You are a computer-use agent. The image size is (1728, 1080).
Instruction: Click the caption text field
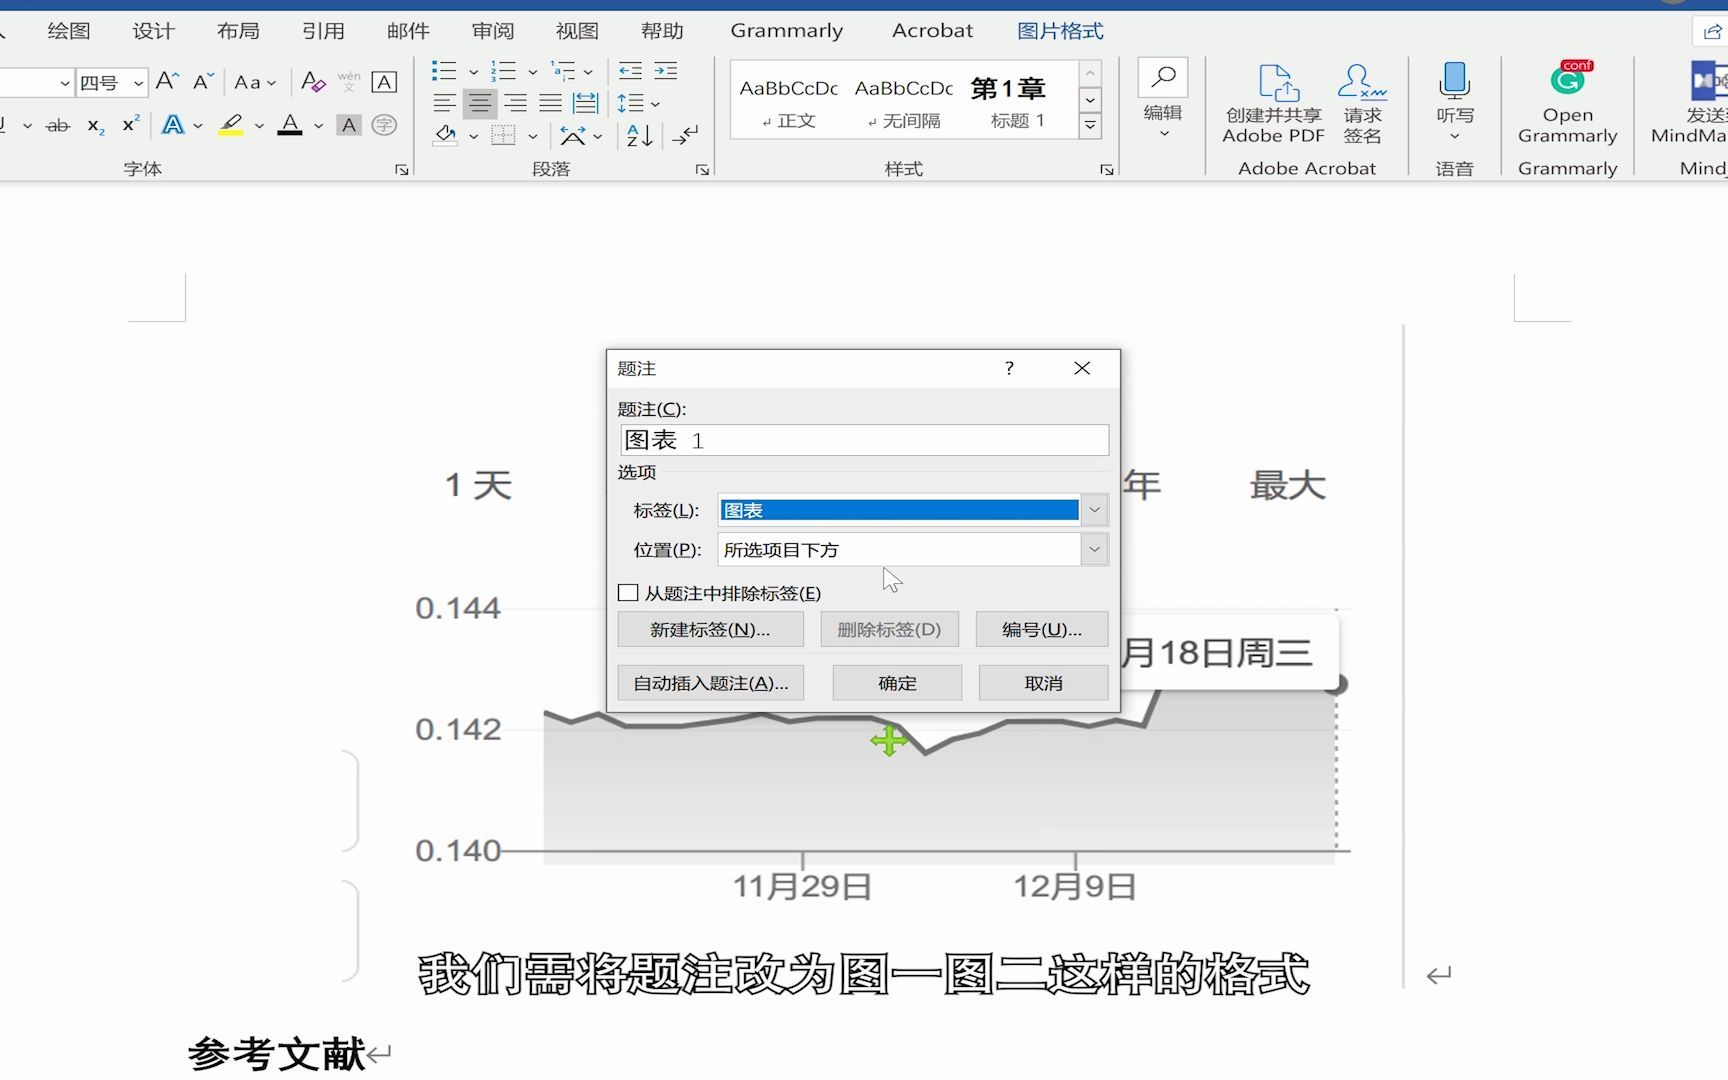click(864, 440)
